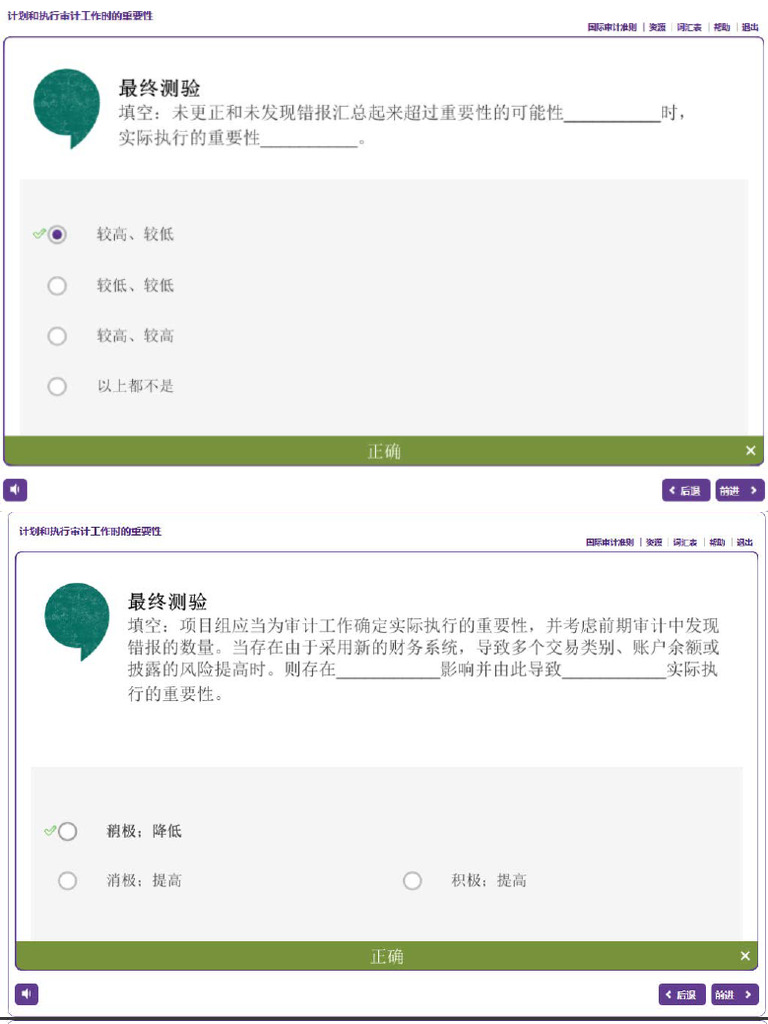768x1024 pixels.
Task: Select the 较高、较低 radio option
Action: tap(57, 234)
